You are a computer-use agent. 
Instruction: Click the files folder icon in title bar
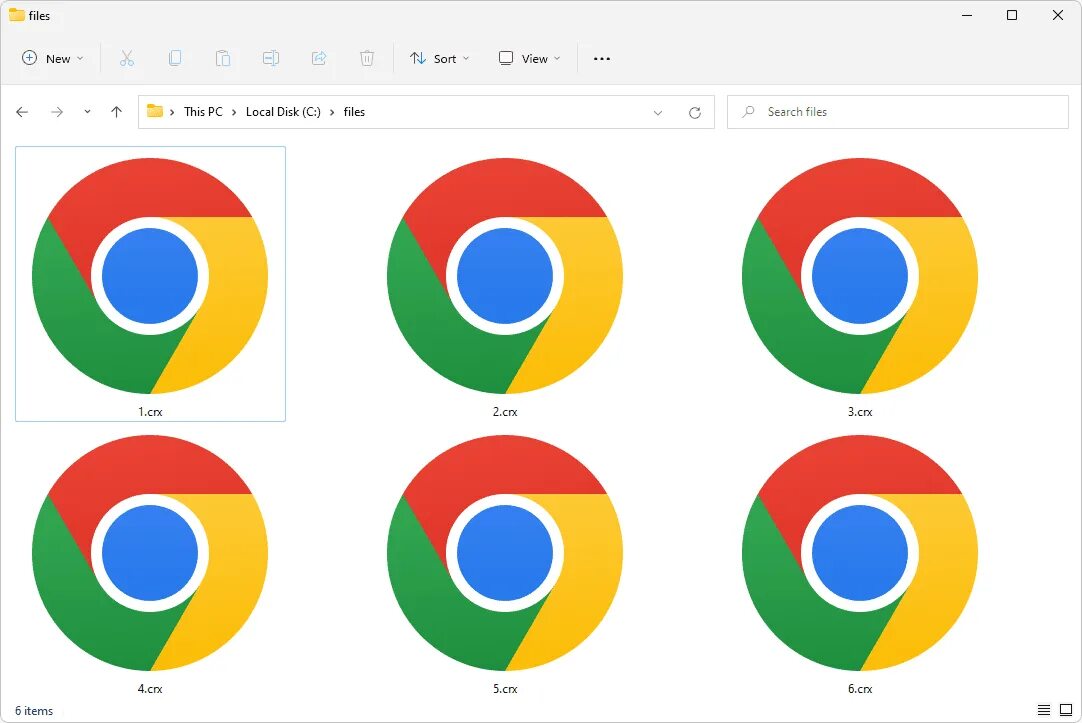(17, 15)
